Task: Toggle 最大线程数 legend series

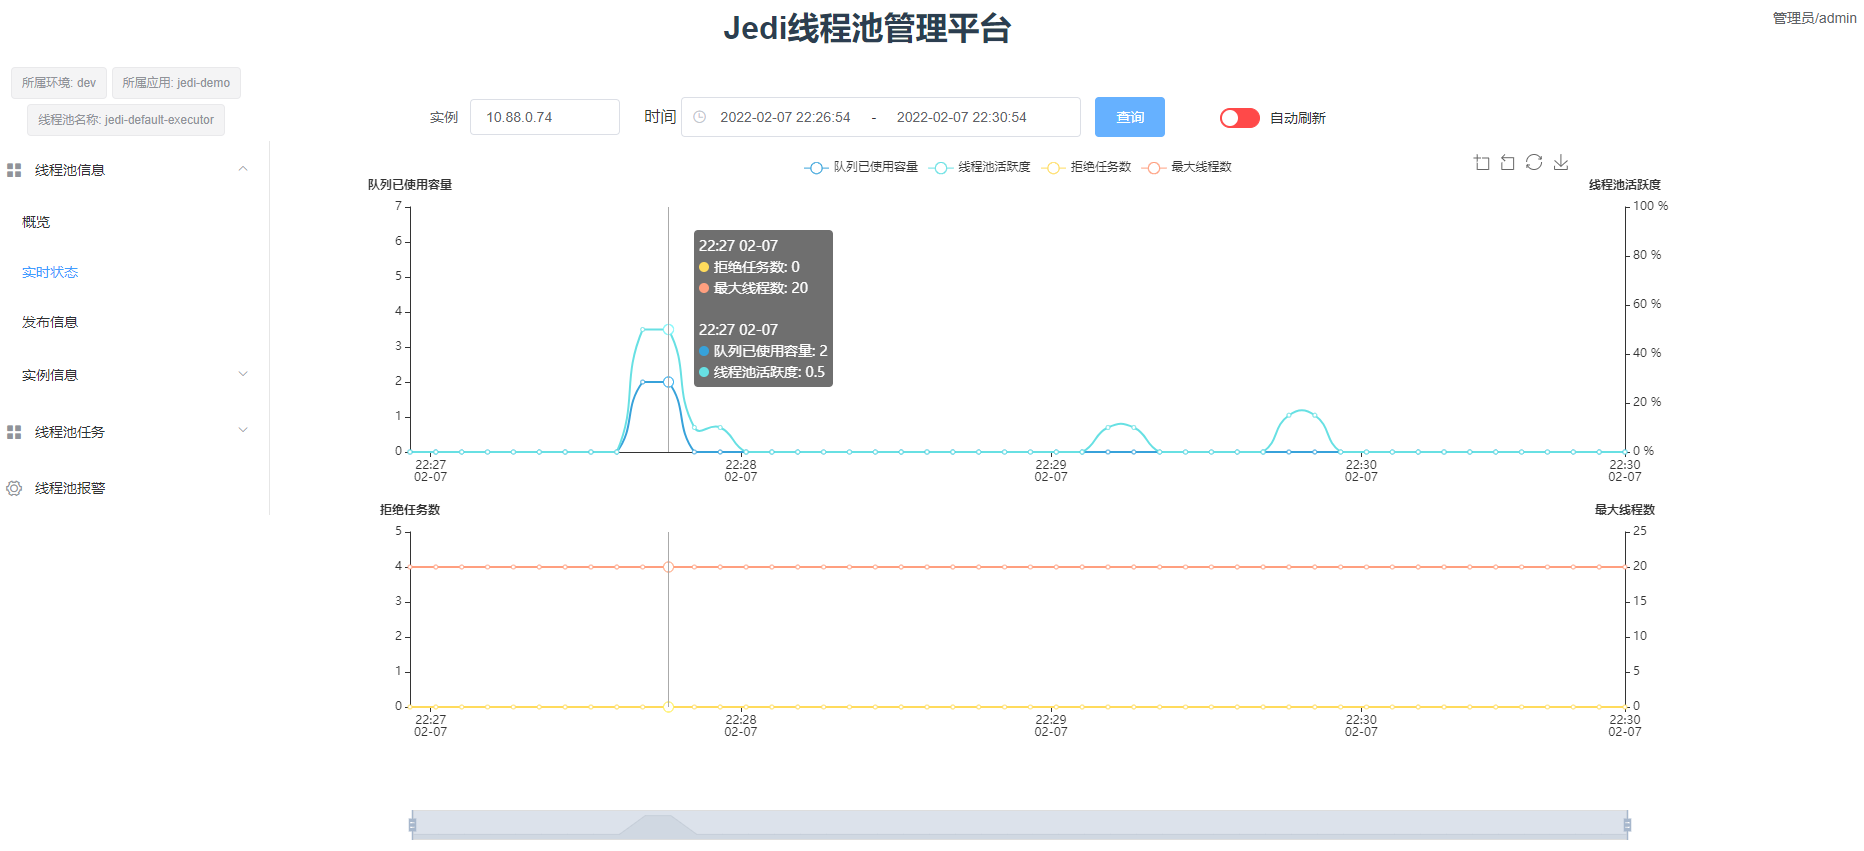Action: (1187, 167)
